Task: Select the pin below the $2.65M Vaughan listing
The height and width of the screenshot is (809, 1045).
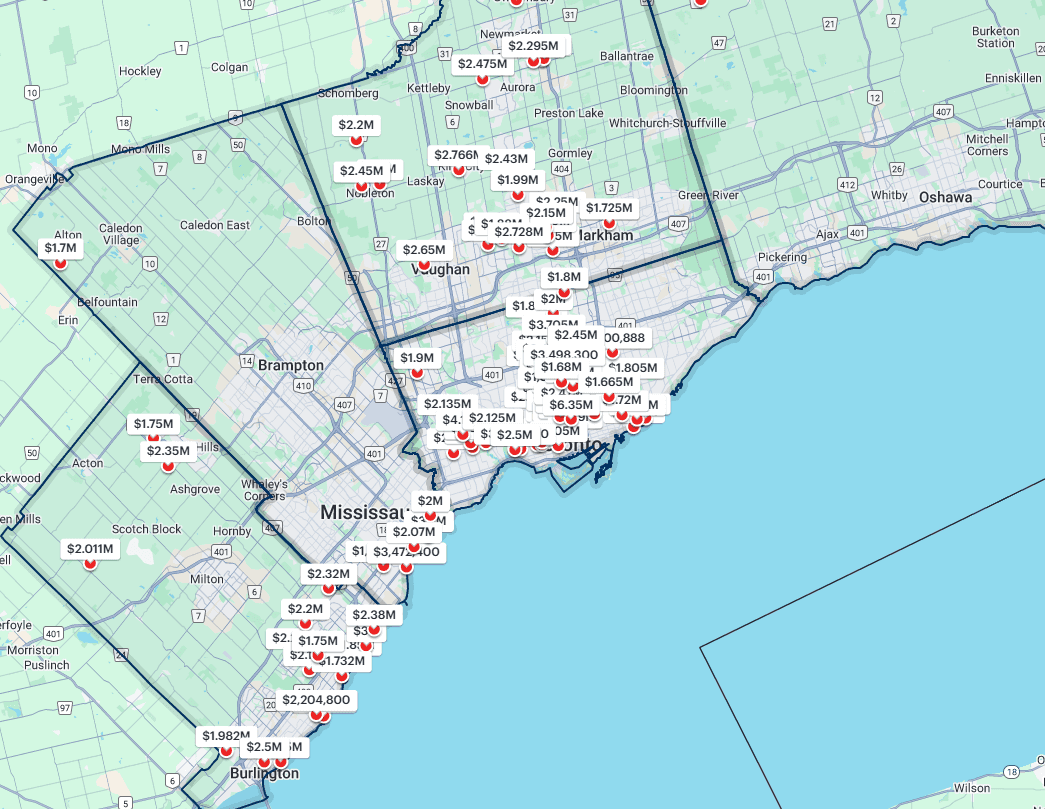Action: (x=424, y=265)
